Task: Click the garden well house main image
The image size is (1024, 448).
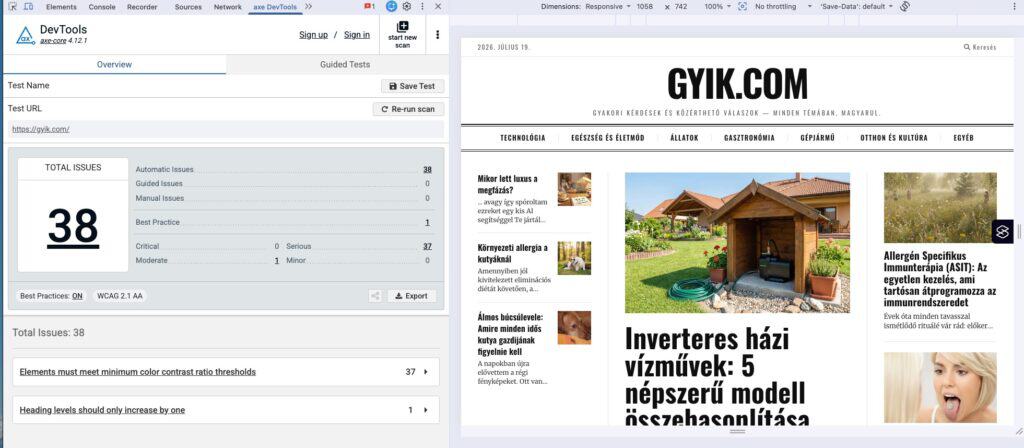Action: (x=737, y=243)
